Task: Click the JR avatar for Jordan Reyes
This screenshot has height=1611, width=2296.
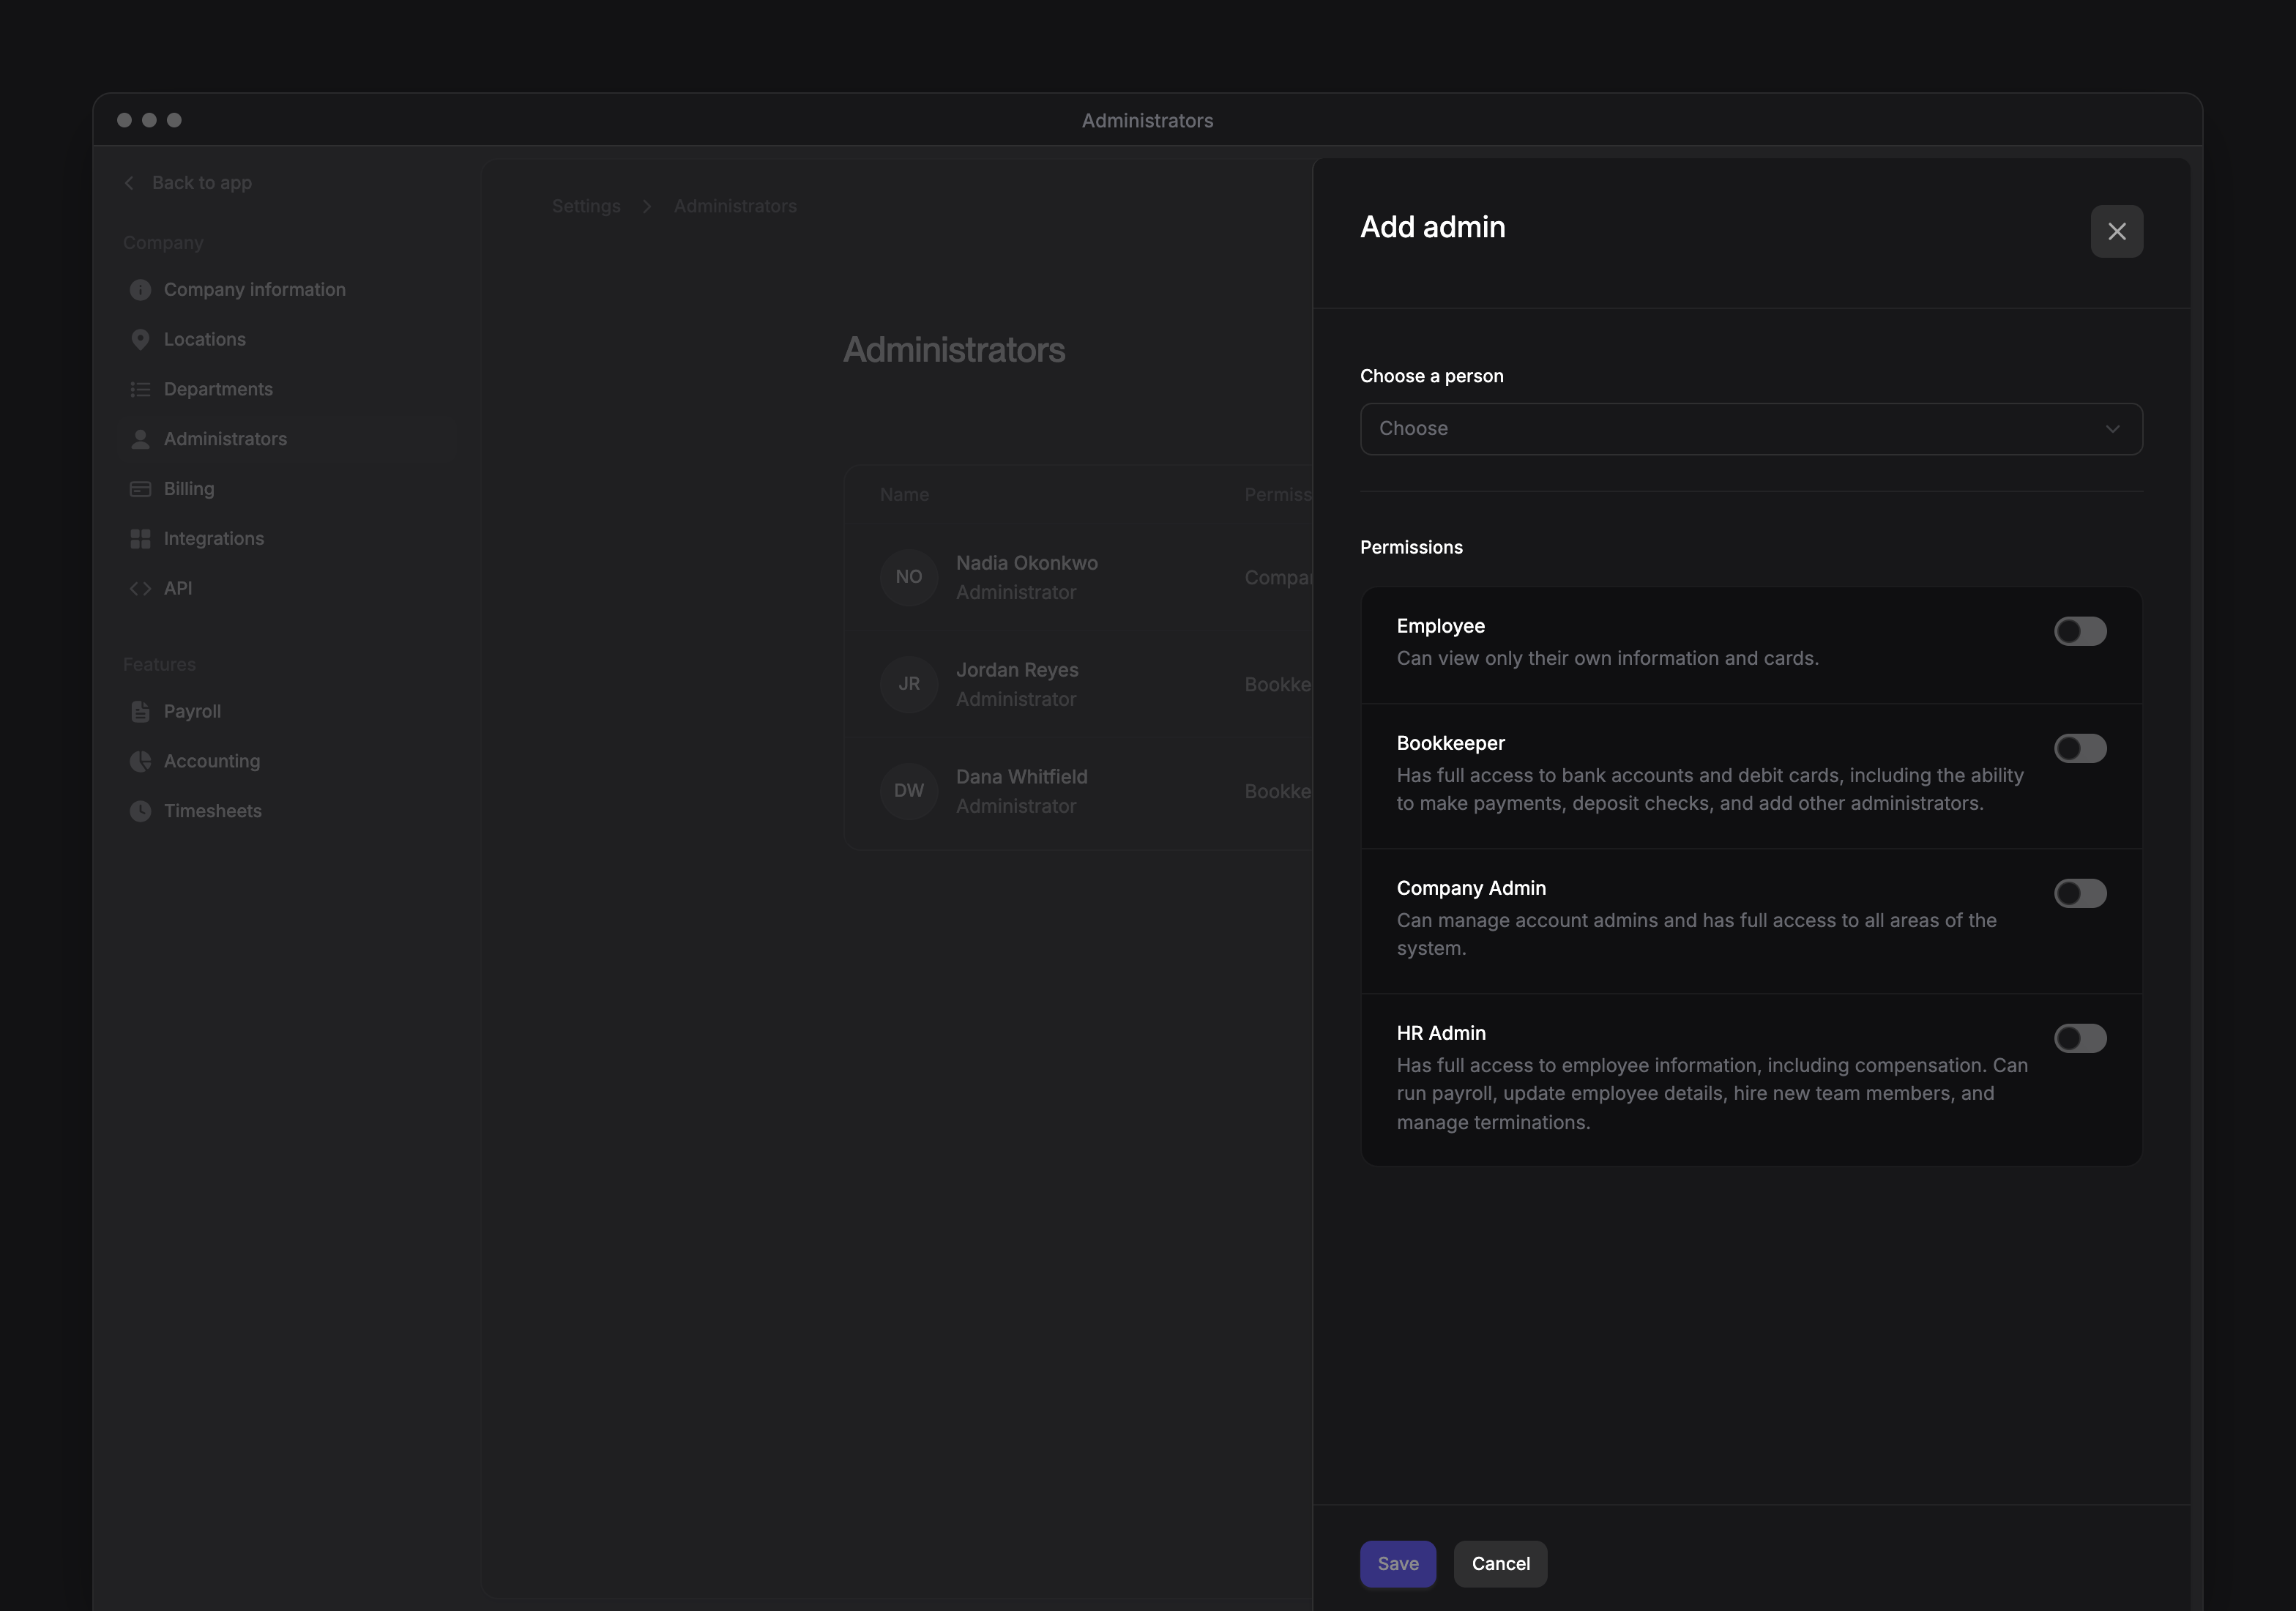Action: point(908,684)
